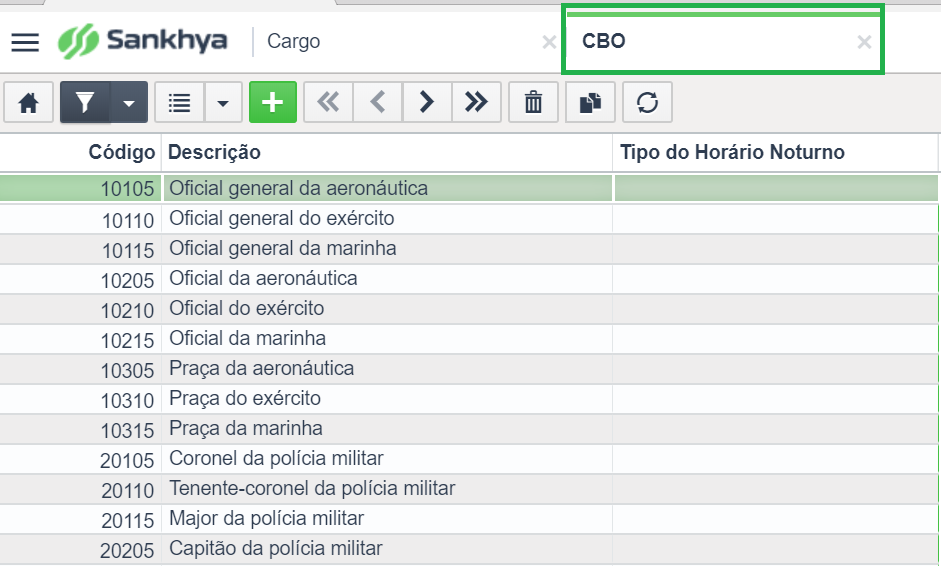The image size is (941, 570).
Task: Select row Oficial da marinha
Action: (x=469, y=339)
